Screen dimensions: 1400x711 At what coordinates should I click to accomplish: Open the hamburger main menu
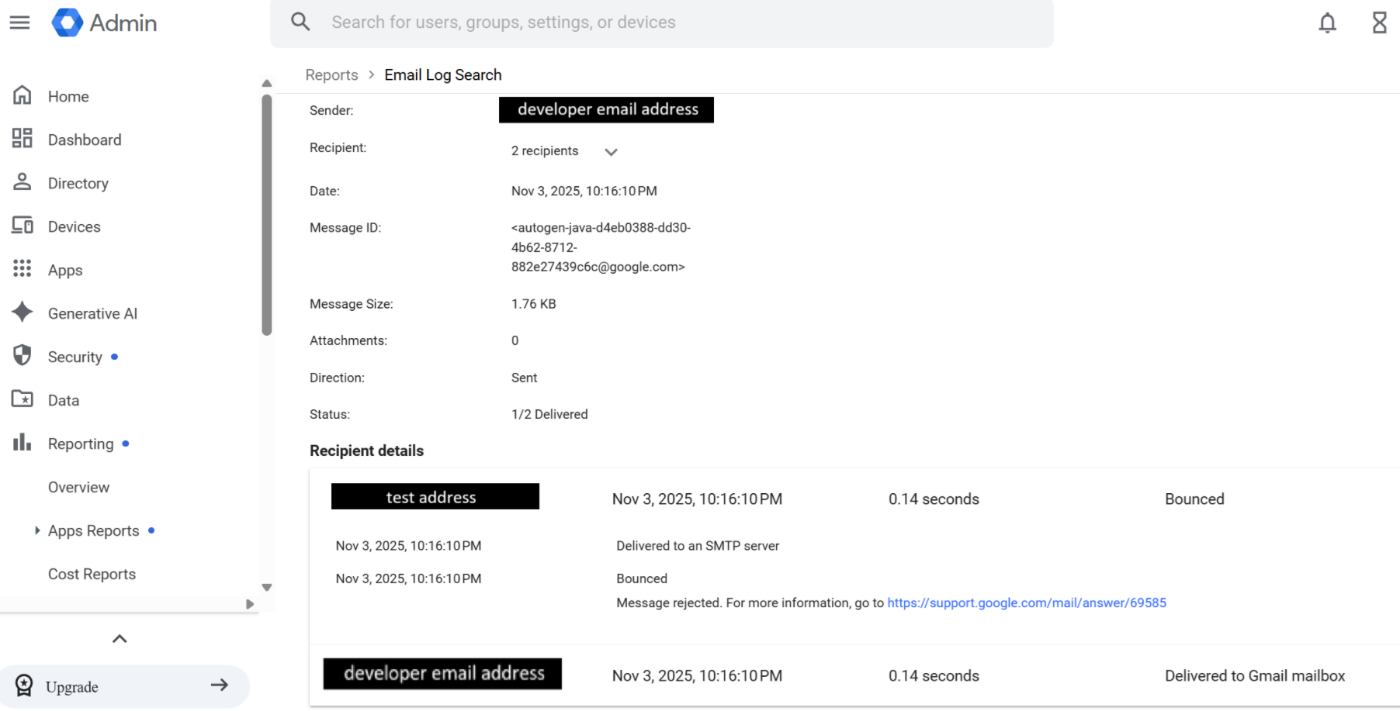pos(20,22)
